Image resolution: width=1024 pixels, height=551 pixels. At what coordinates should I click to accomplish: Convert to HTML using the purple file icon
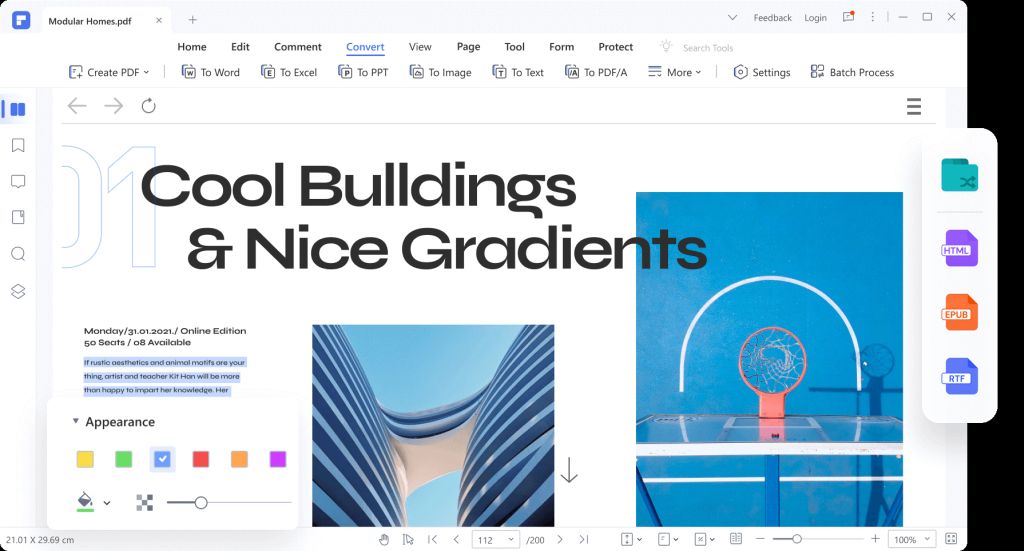pyautogui.click(x=959, y=249)
